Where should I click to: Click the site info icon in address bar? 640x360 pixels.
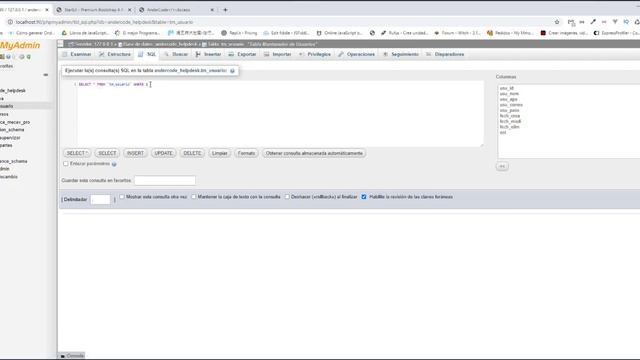coord(10,22)
